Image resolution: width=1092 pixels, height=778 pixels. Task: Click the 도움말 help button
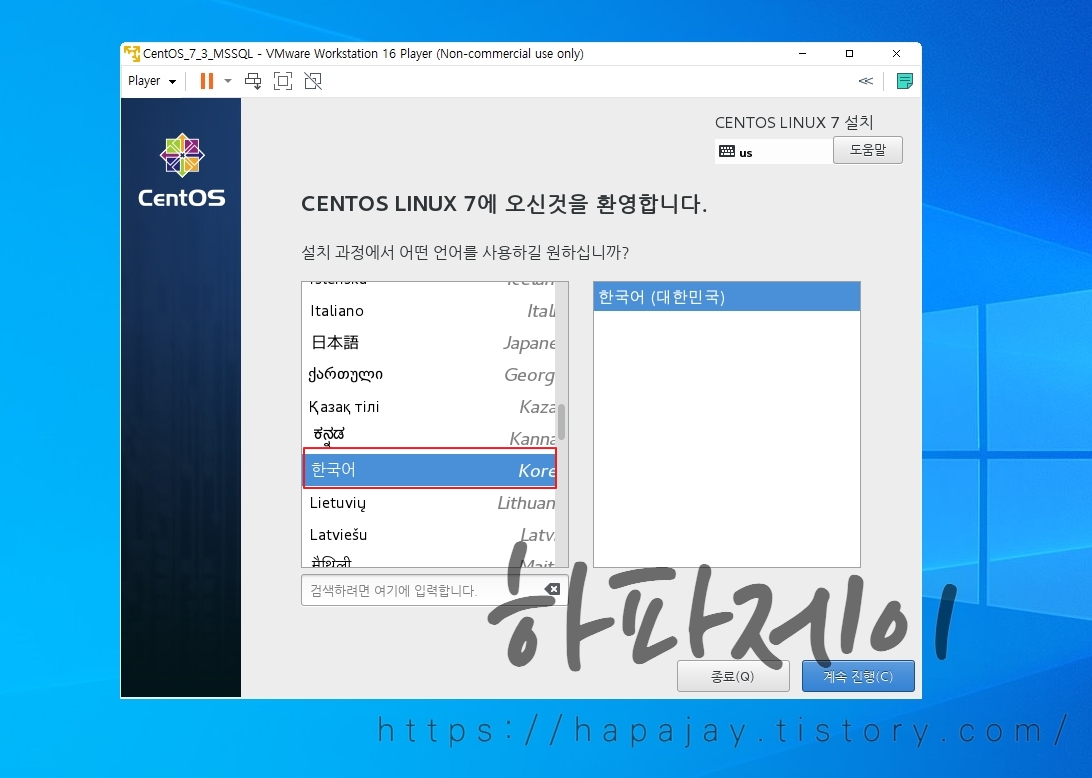click(x=868, y=150)
